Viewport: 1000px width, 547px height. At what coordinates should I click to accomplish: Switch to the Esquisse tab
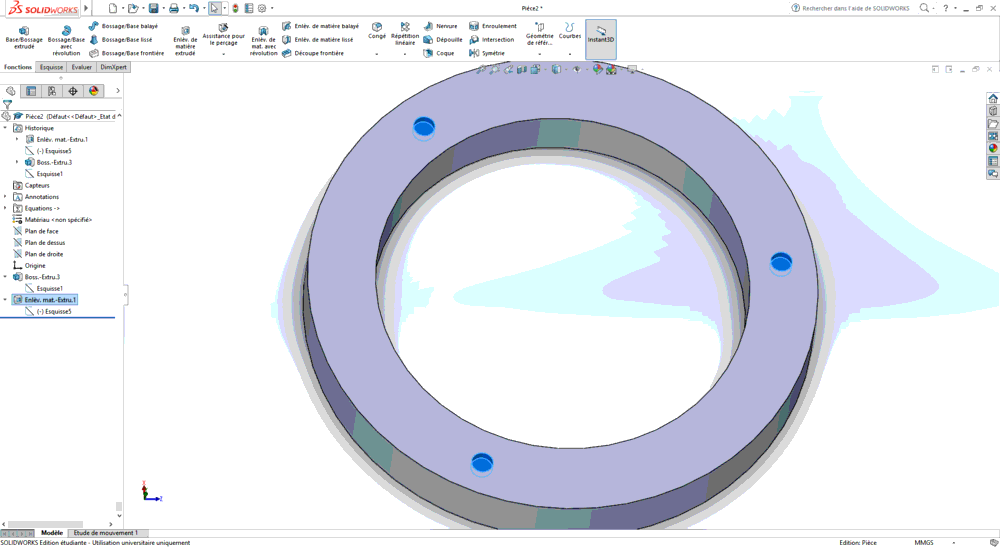point(52,67)
